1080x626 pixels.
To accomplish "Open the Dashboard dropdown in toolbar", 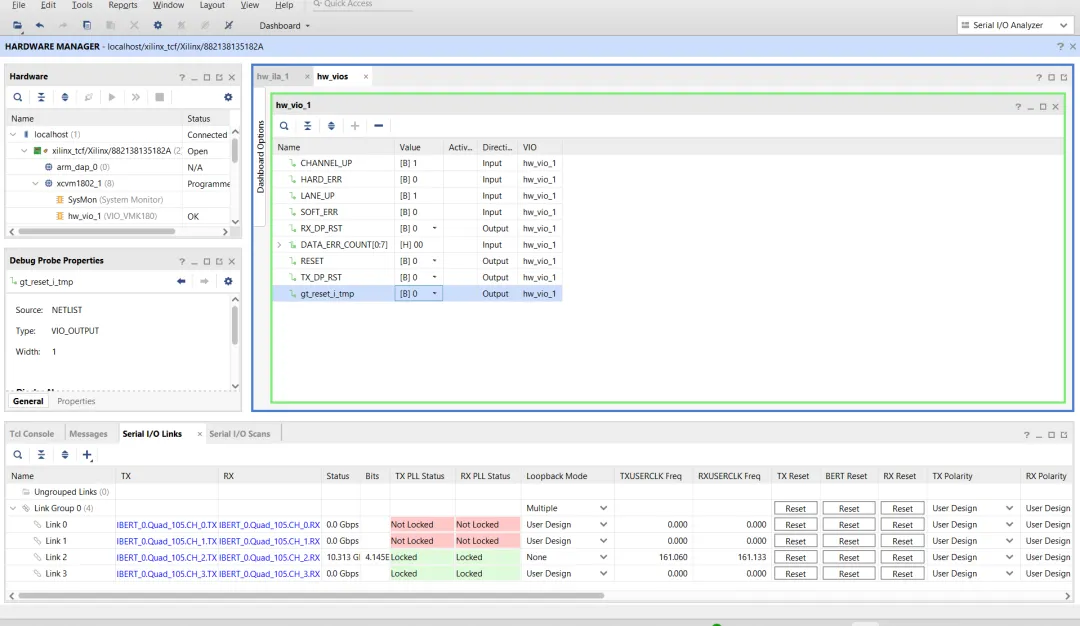I will [x=284, y=26].
